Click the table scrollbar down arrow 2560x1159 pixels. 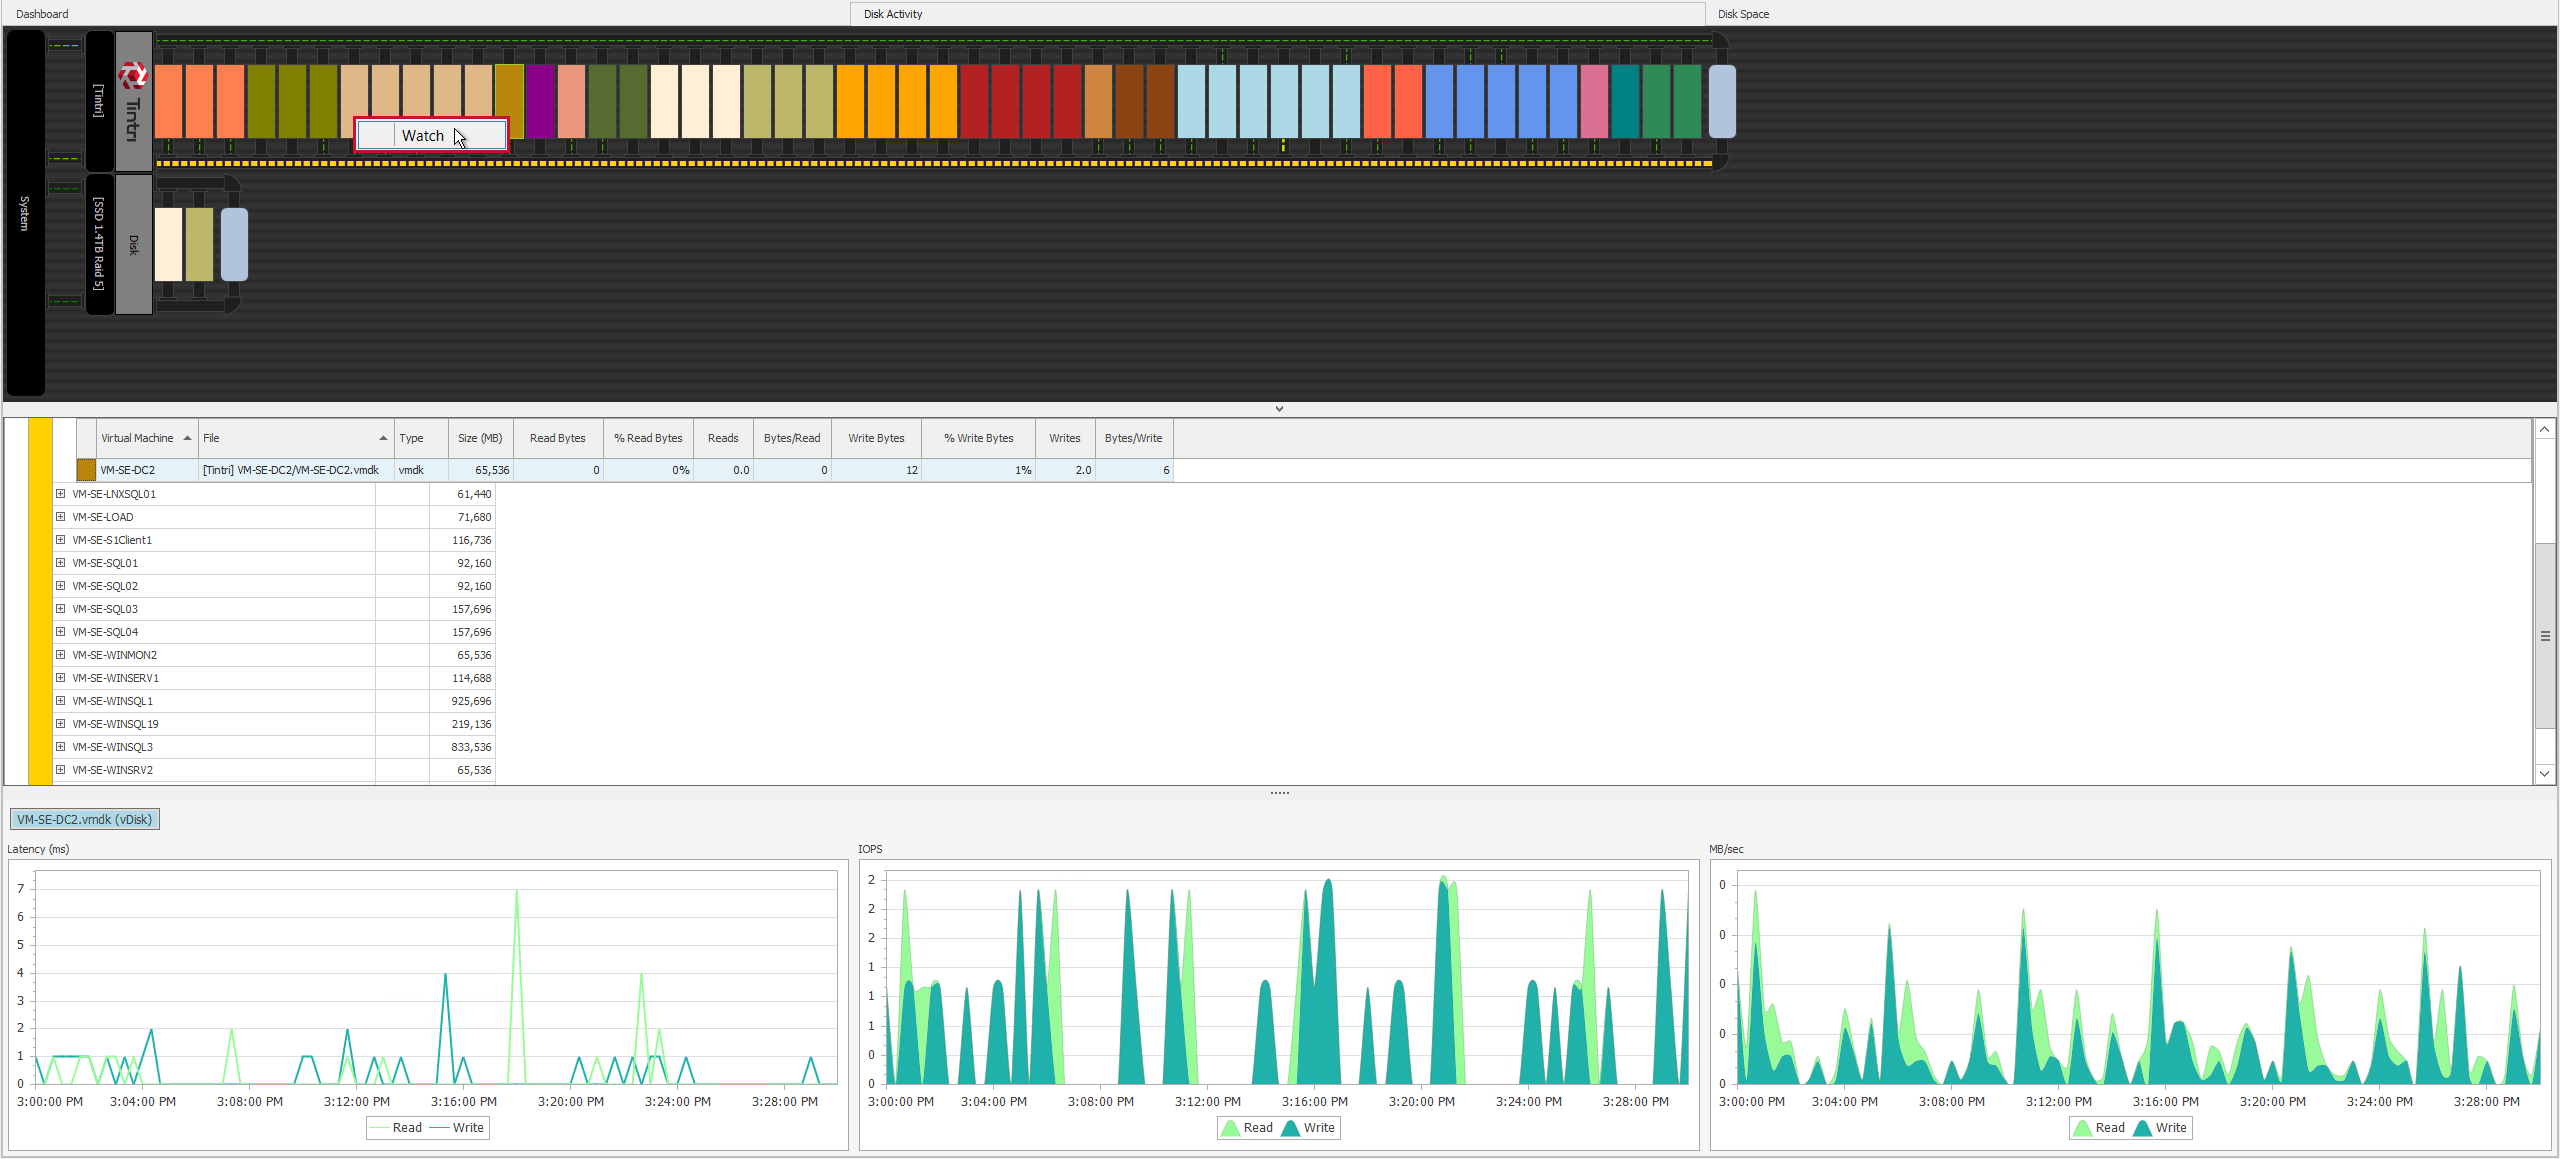pos(2544,773)
